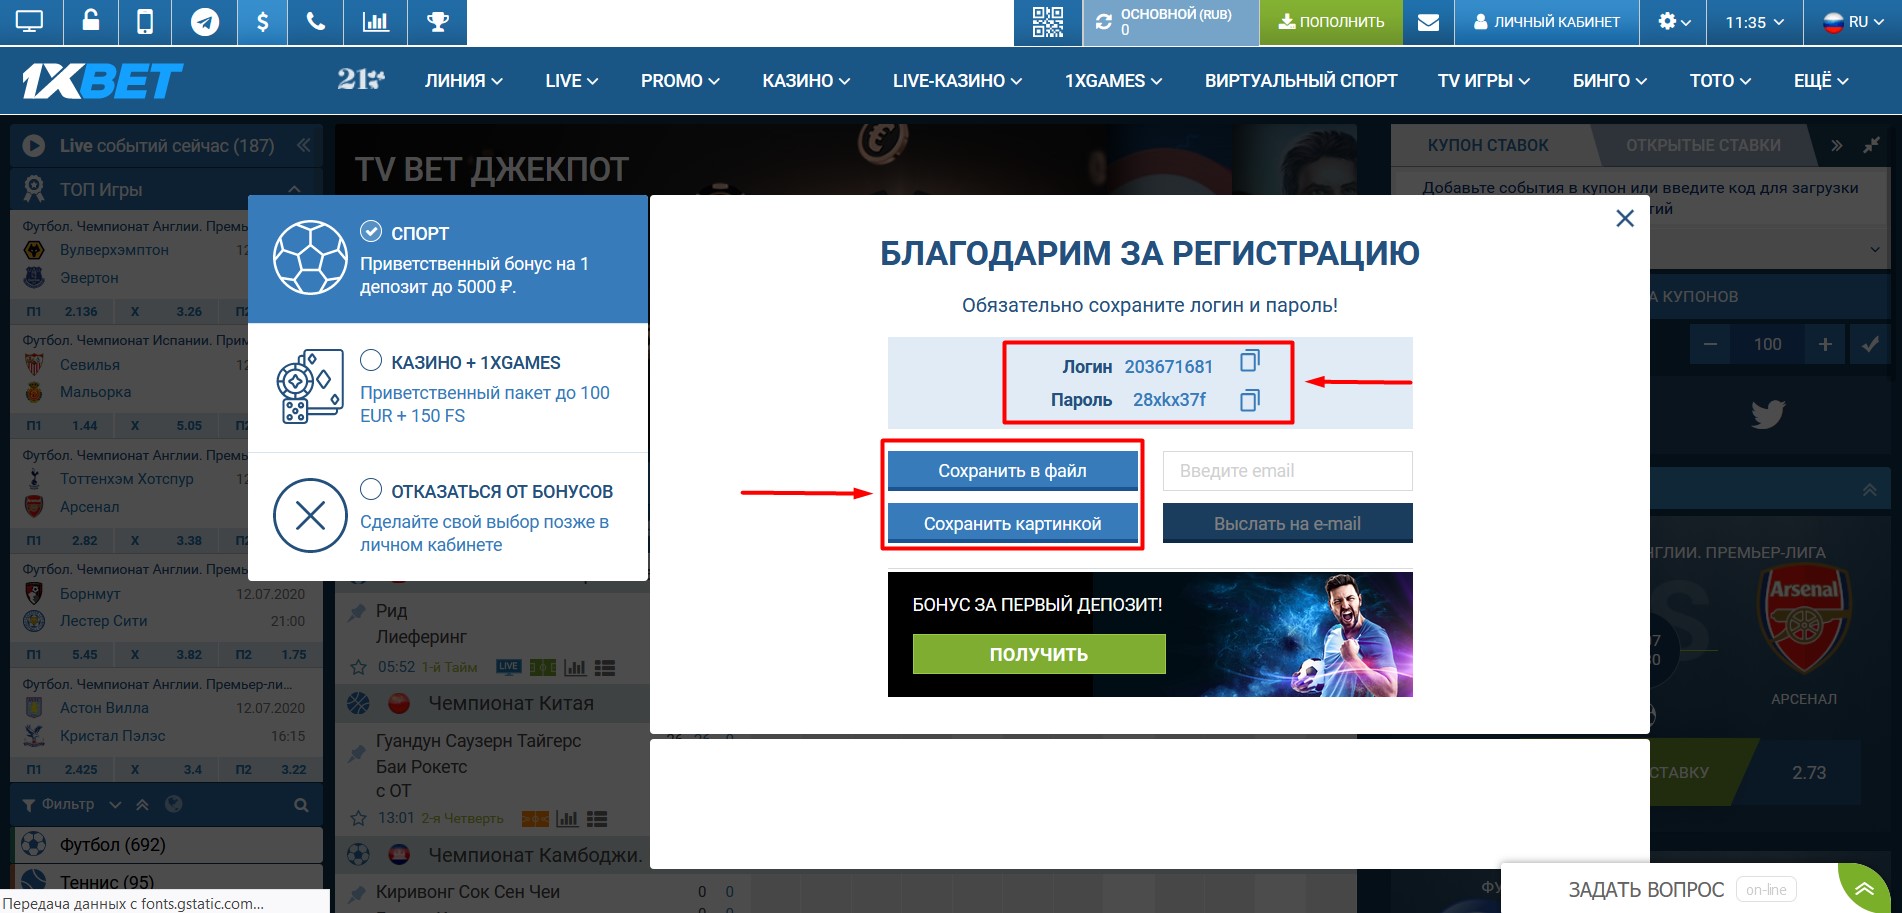Image resolution: width=1902 pixels, height=913 pixels.
Task: Click the globe icon in the filter bar
Action: (173, 804)
